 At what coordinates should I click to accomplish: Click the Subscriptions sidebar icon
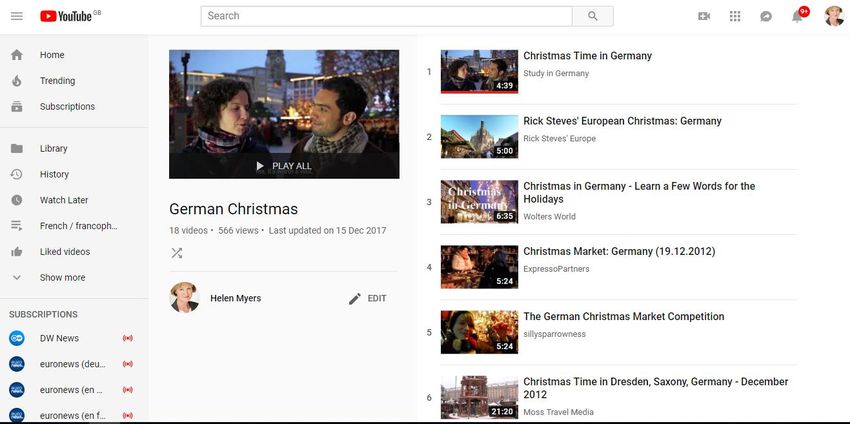[17, 106]
